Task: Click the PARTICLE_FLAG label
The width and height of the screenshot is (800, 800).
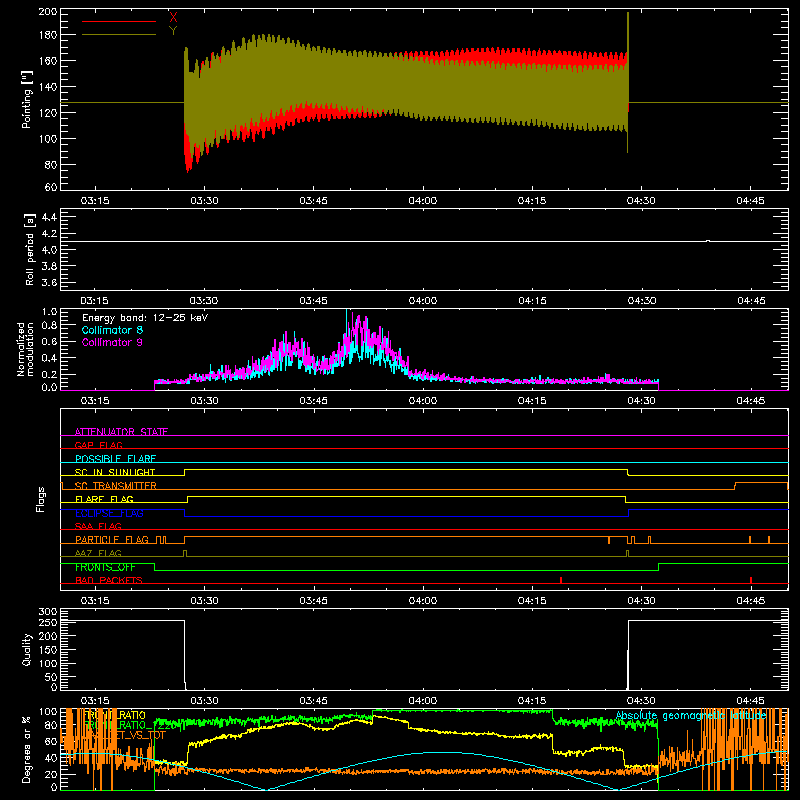Action: pos(112,540)
